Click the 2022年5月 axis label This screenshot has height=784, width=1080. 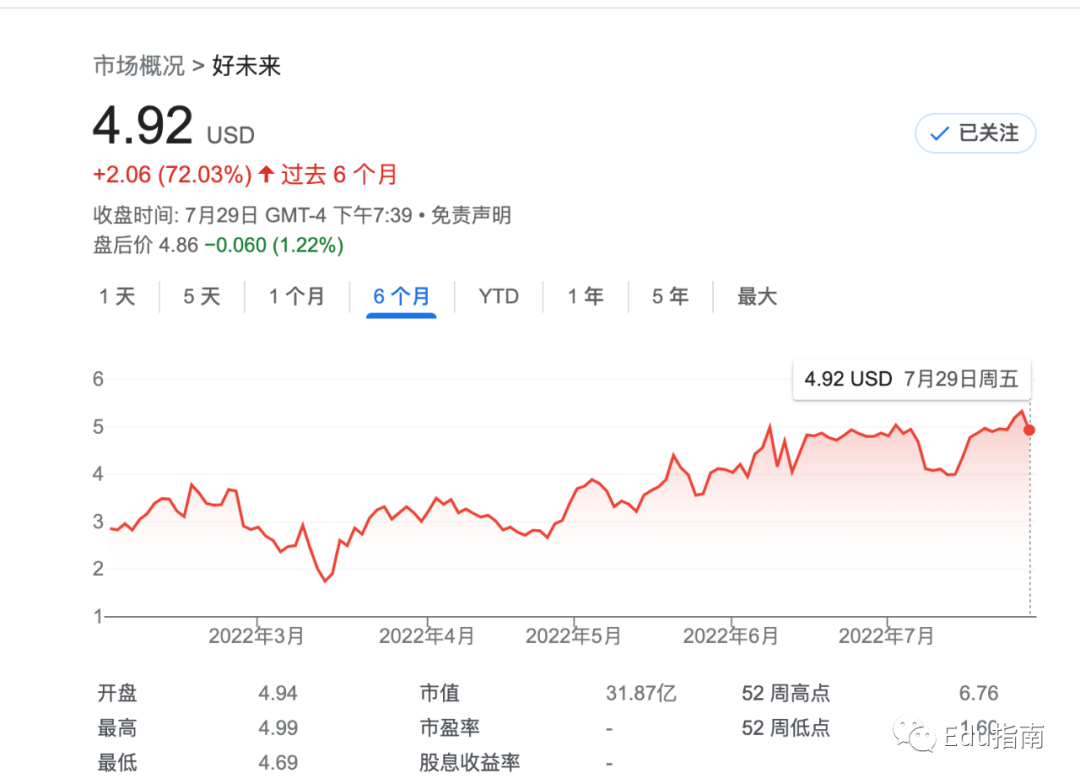[x=573, y=636]
